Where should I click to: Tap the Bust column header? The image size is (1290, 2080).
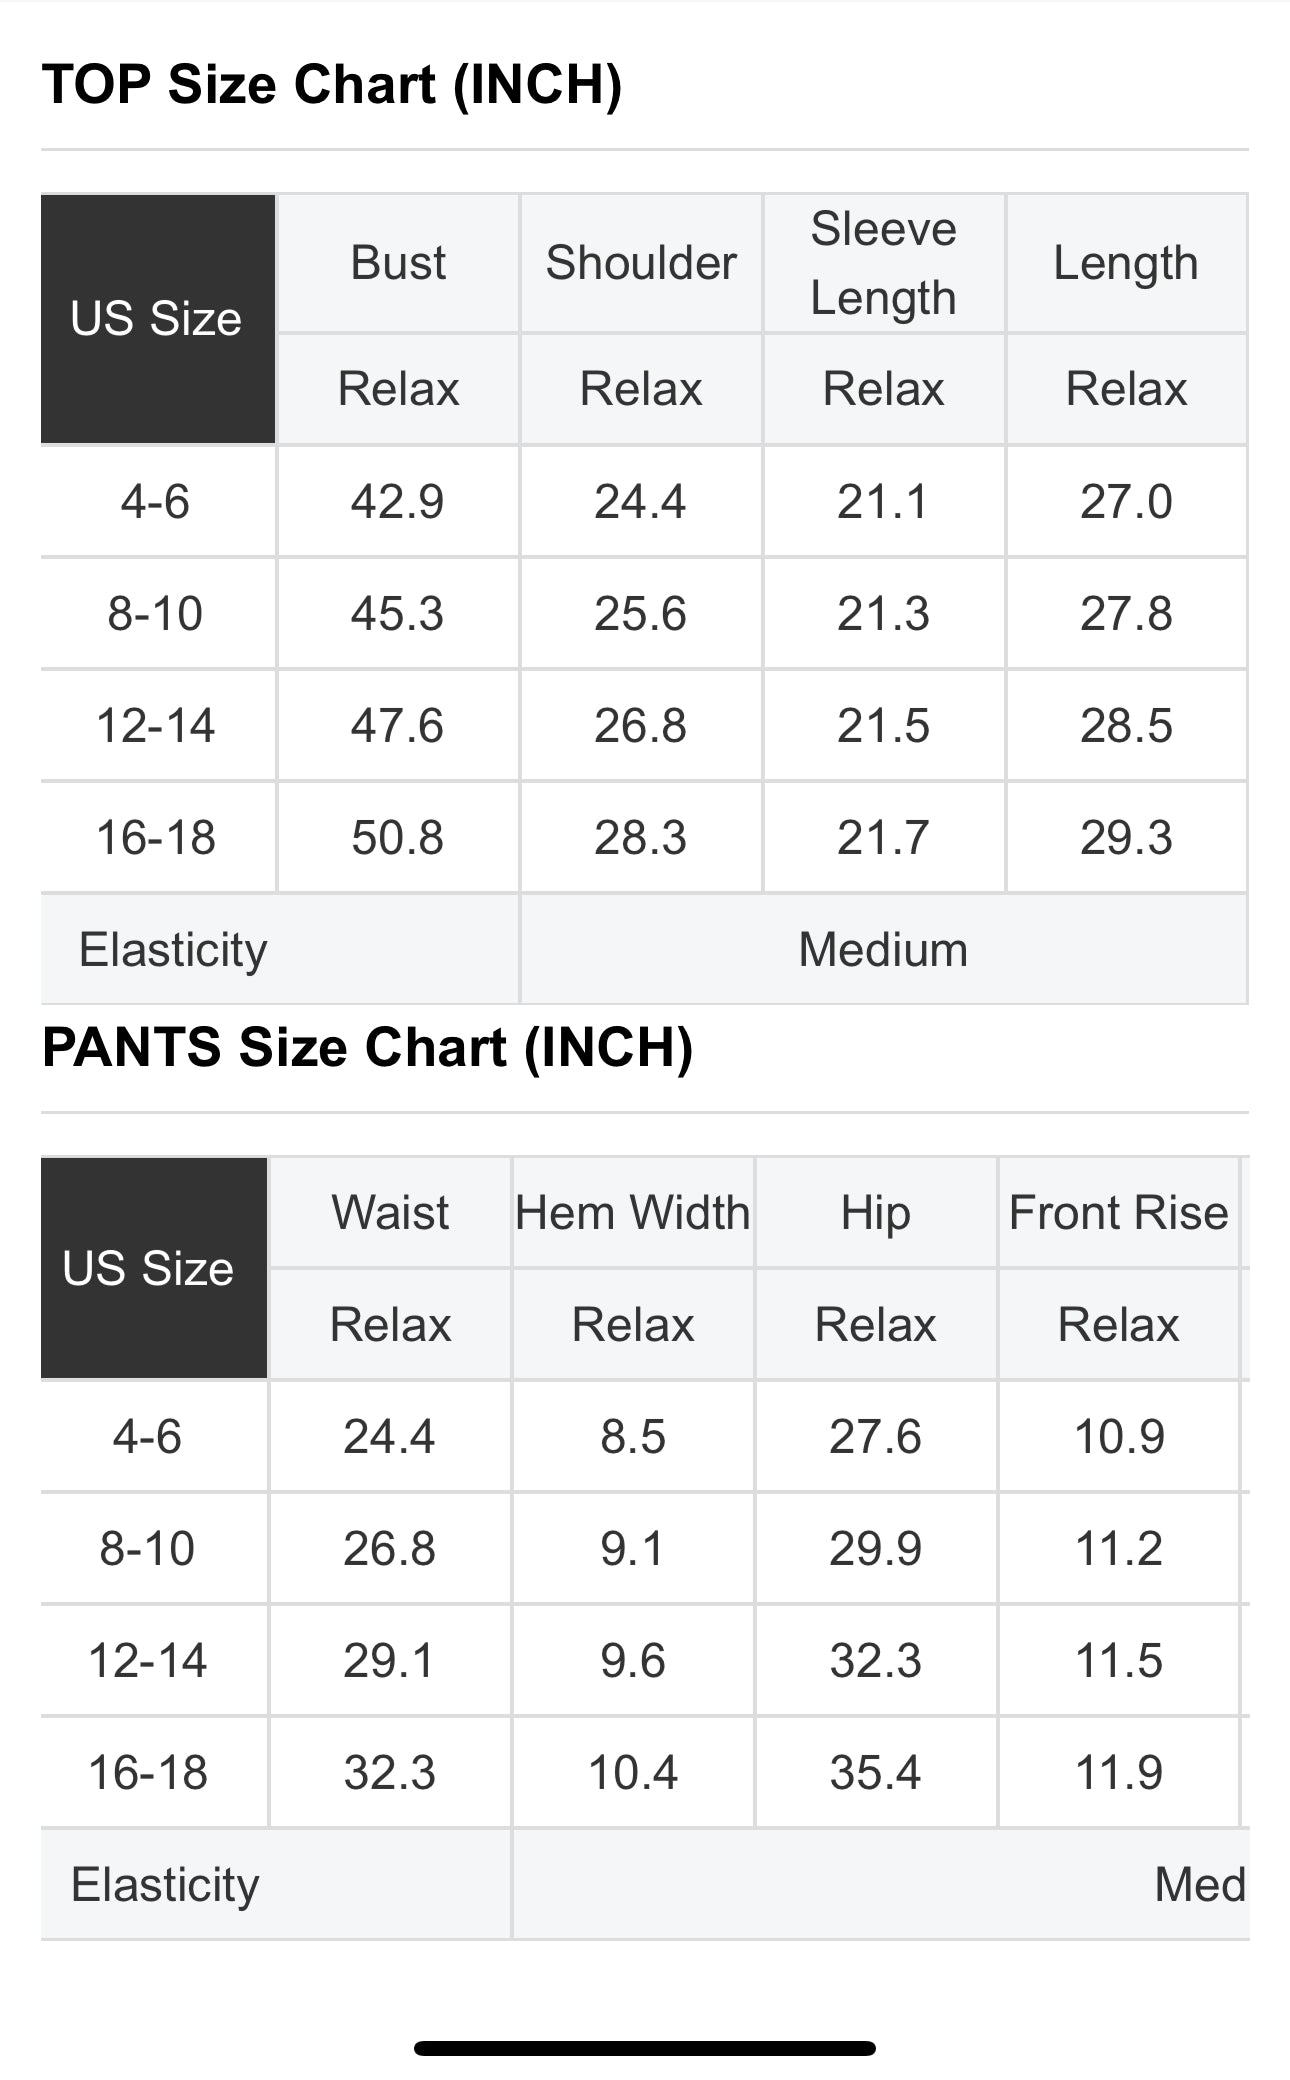tap(398, 263)
